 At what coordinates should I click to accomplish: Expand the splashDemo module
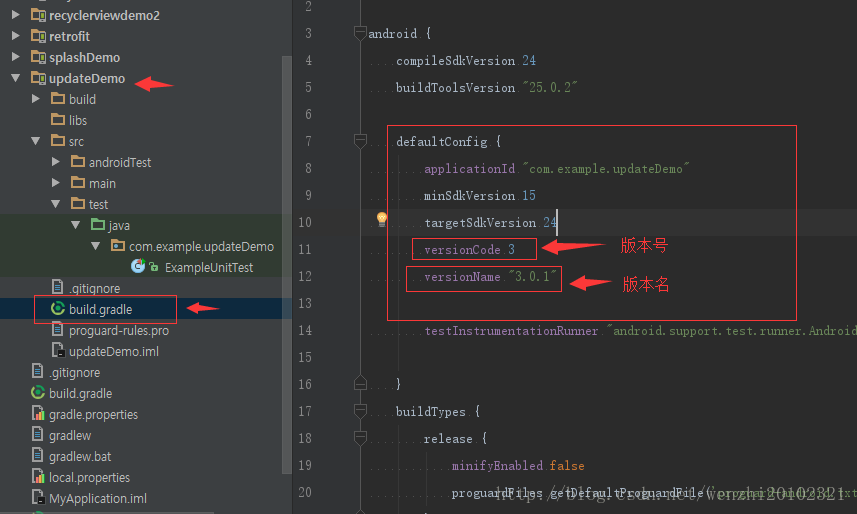pos(16,57)
